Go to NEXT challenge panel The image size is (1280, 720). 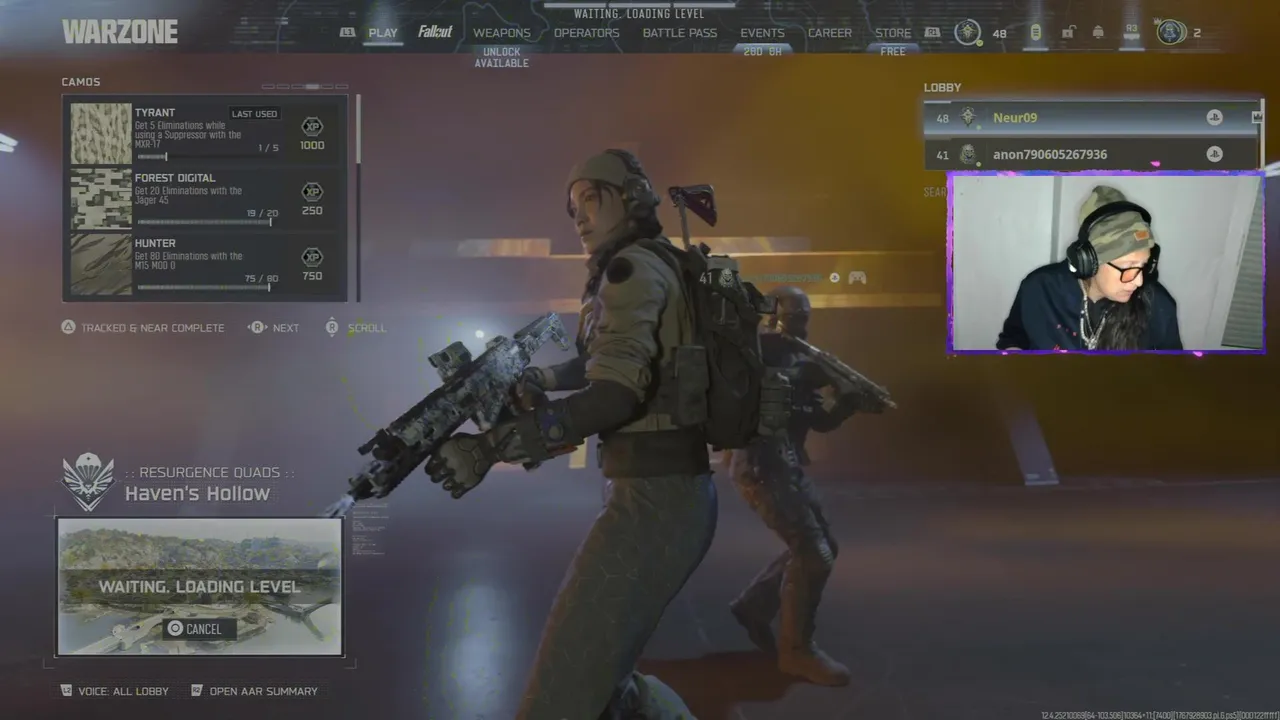pos(286,328)
